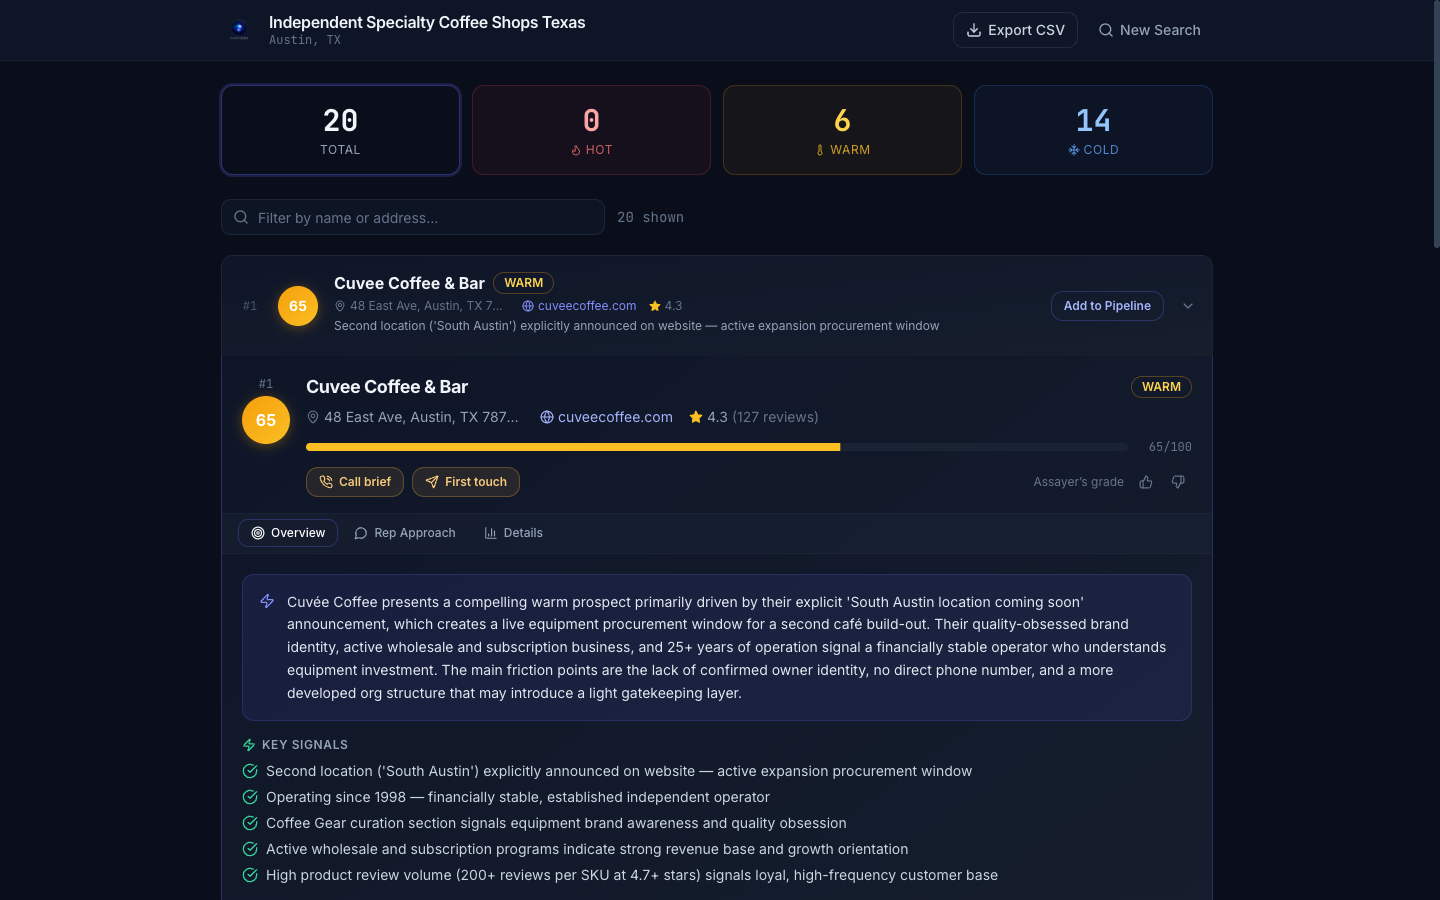Click the 65/100 score progress bar
This screenshot has height=900, width=1440.
pos(717,447)
